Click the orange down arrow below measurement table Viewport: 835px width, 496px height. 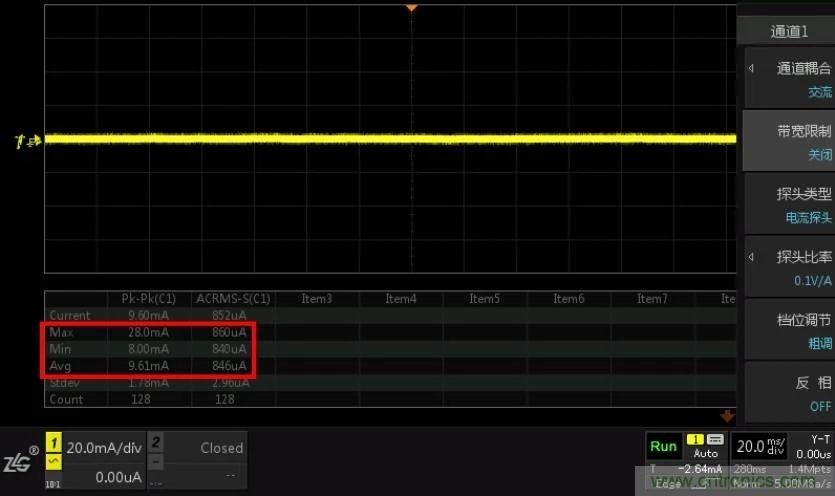[x=727, y=416]
